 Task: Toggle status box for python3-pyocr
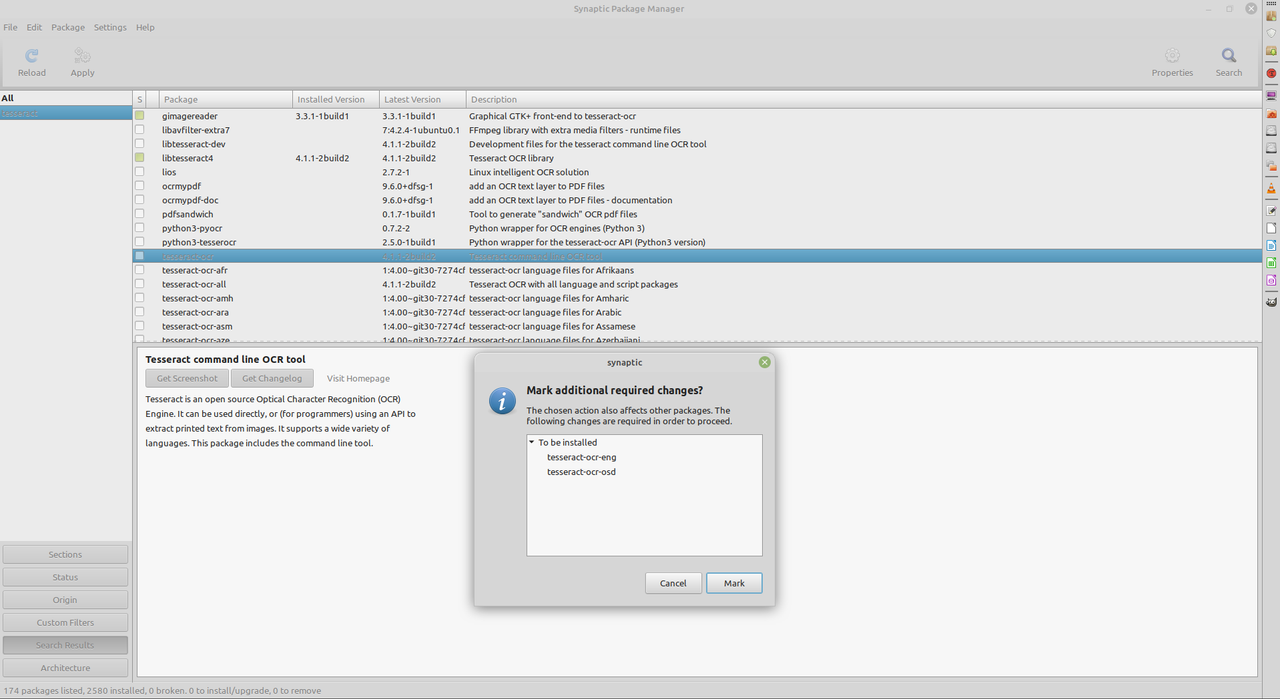click(x=140, y=228)
